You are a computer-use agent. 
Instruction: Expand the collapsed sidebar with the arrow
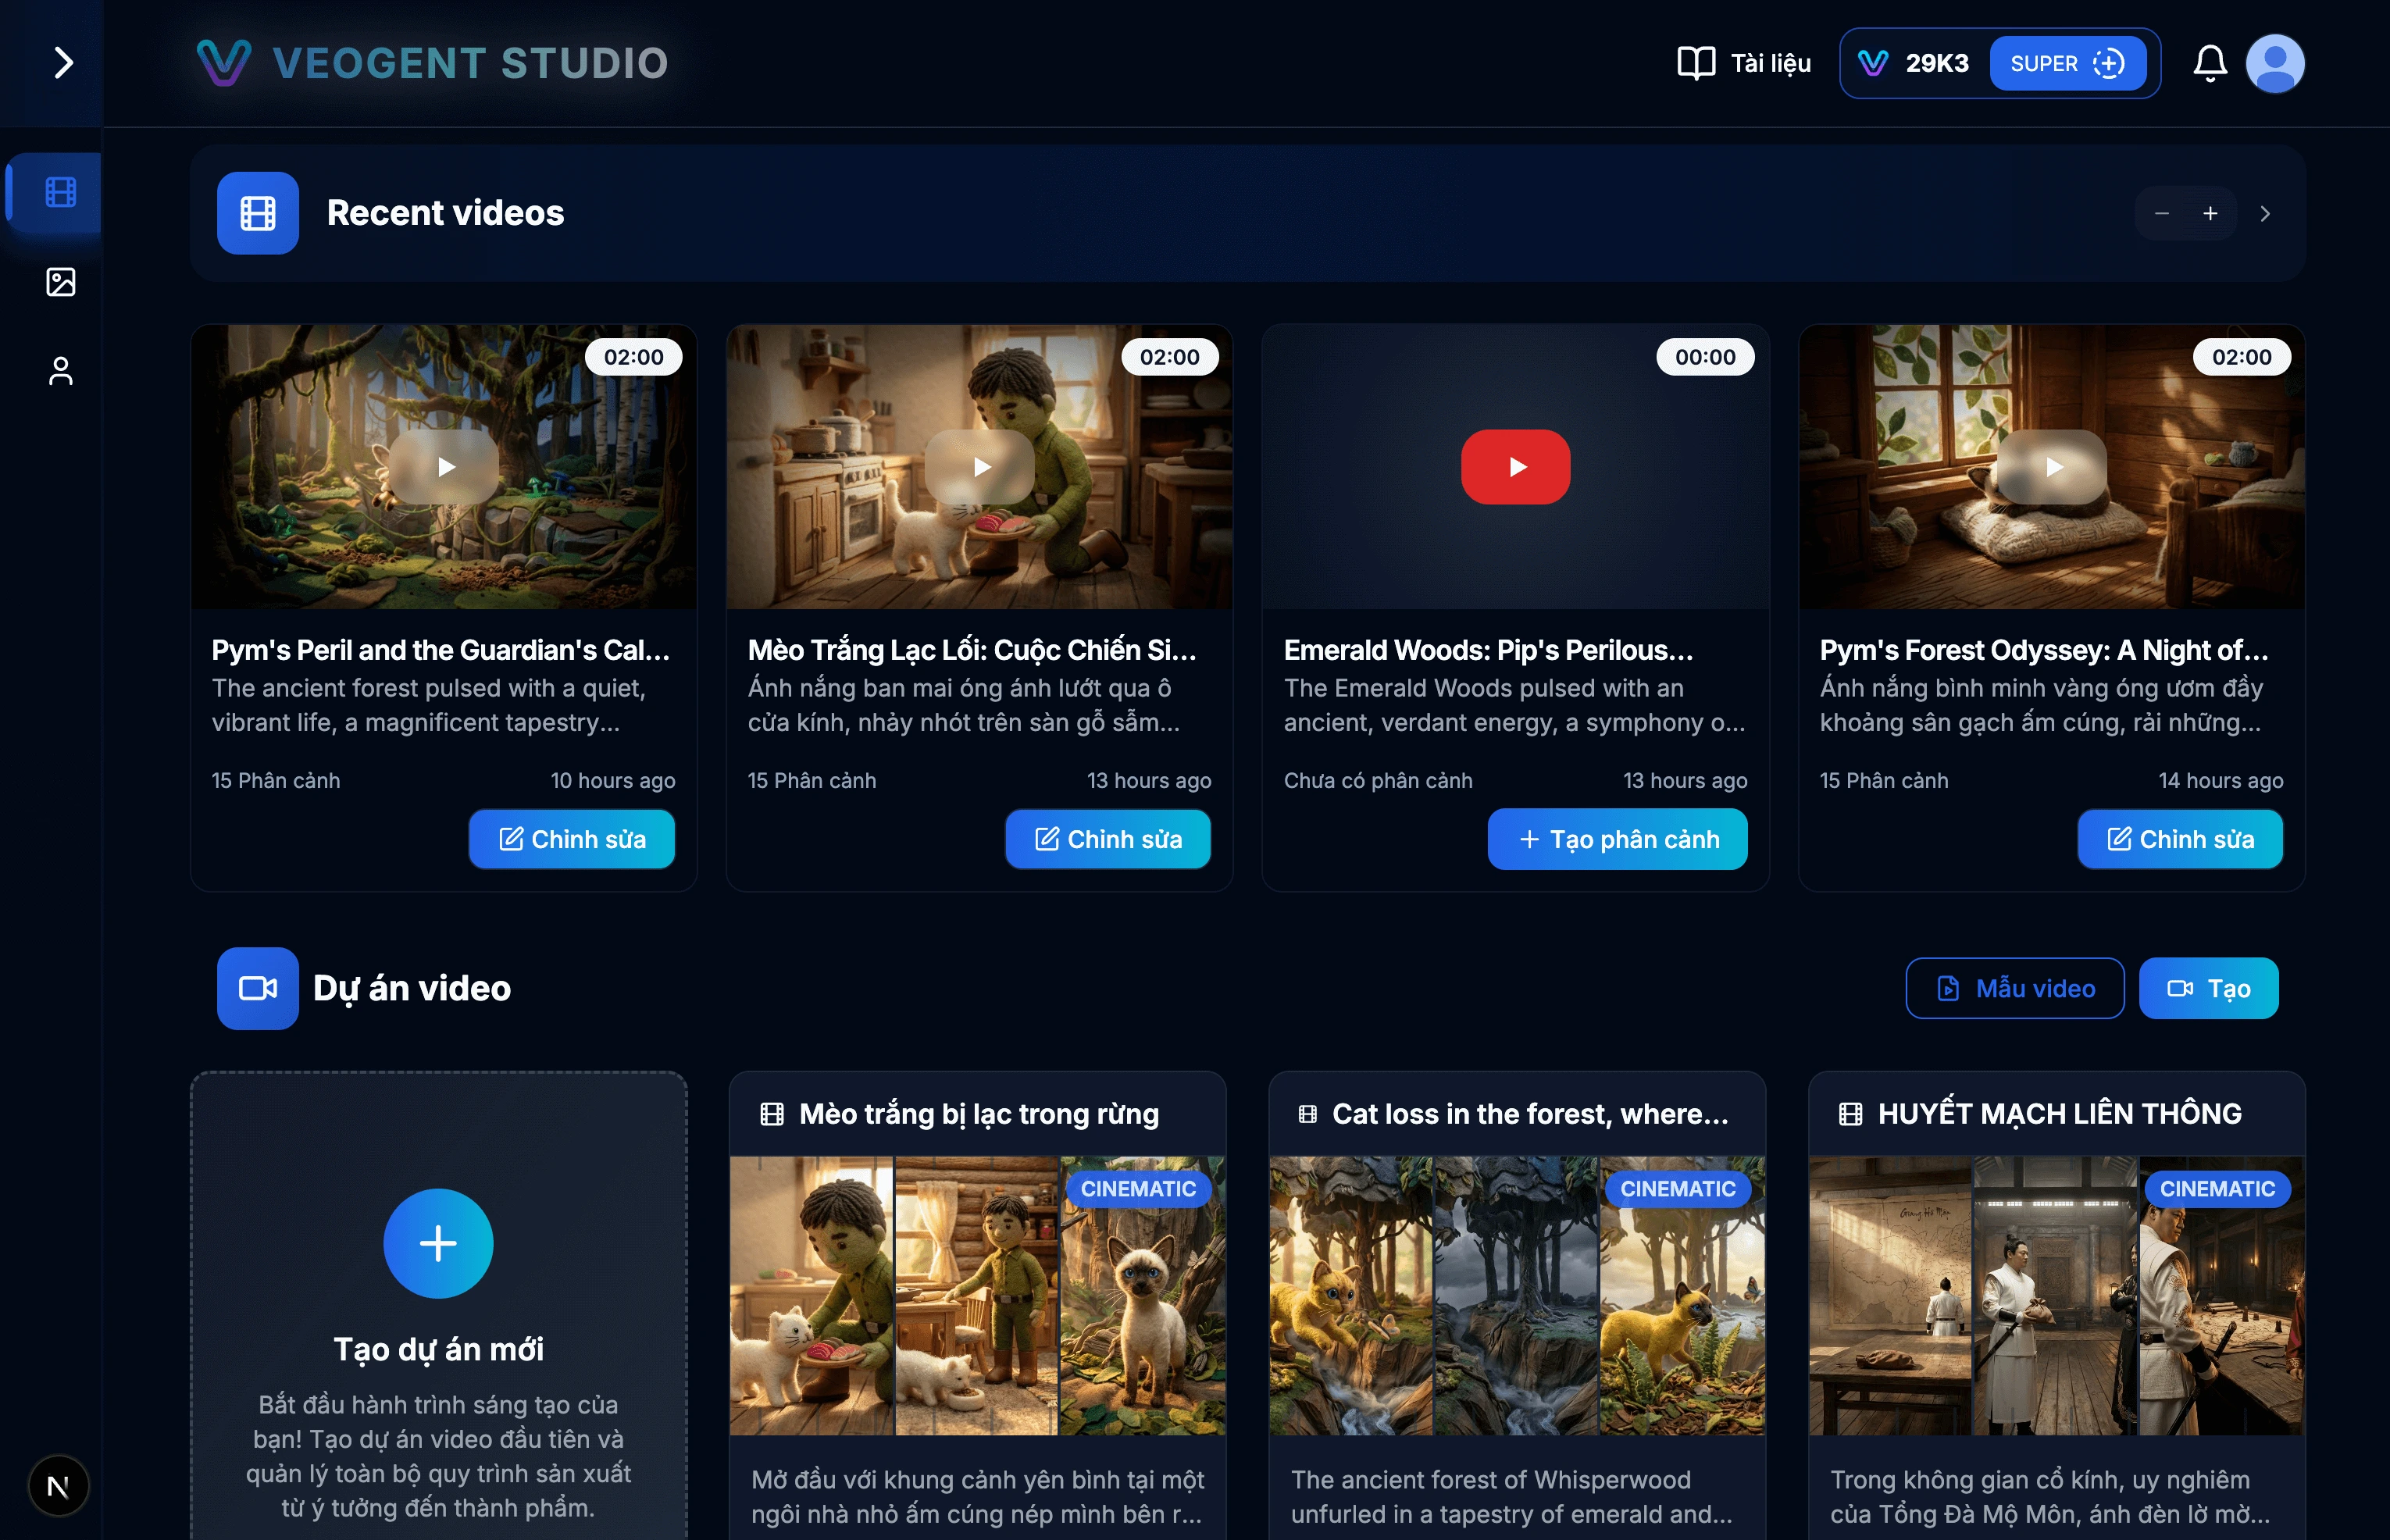coord(65,62)
